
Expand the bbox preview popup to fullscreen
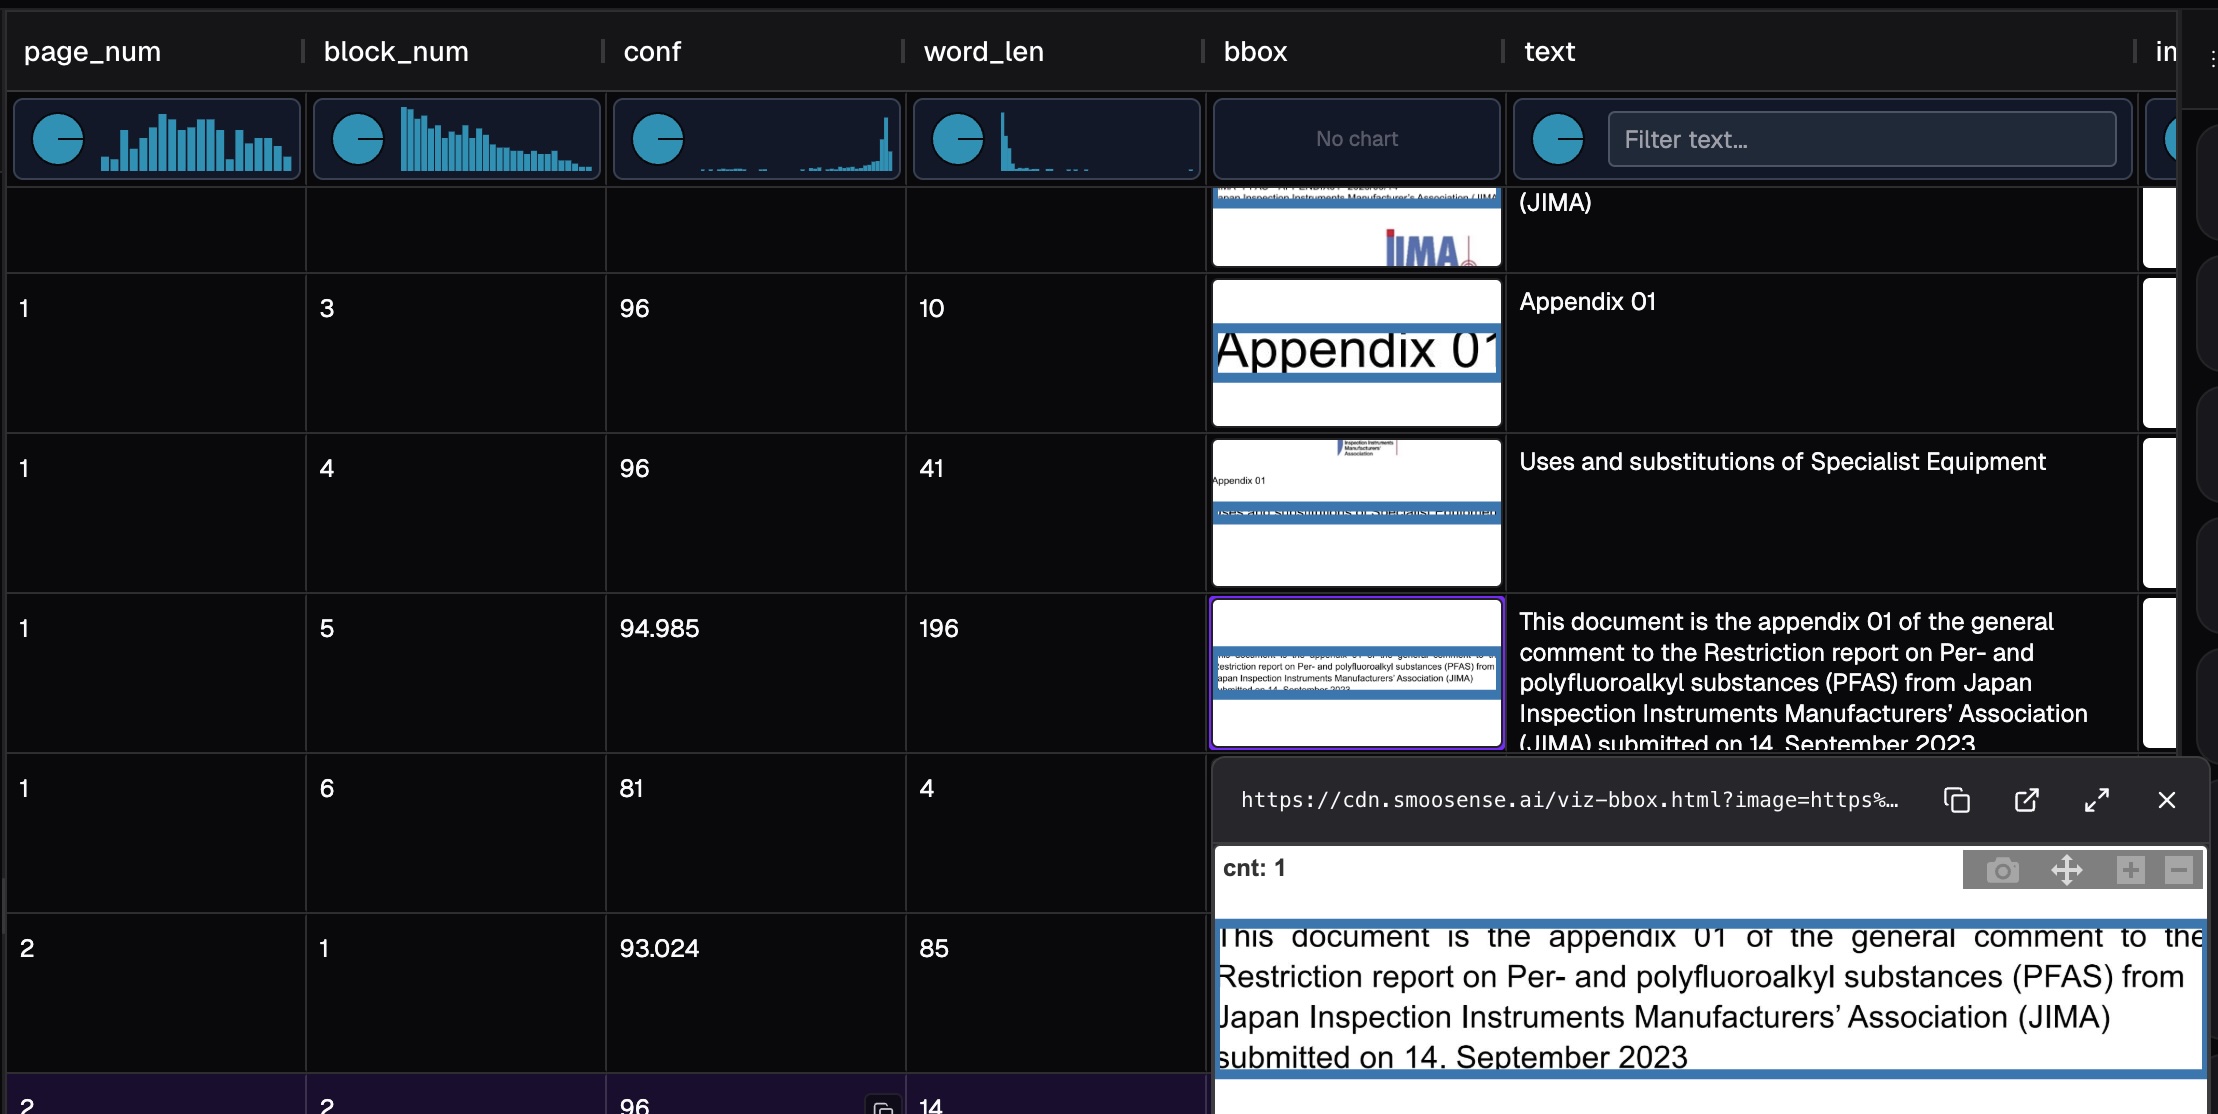(2096, 800)
